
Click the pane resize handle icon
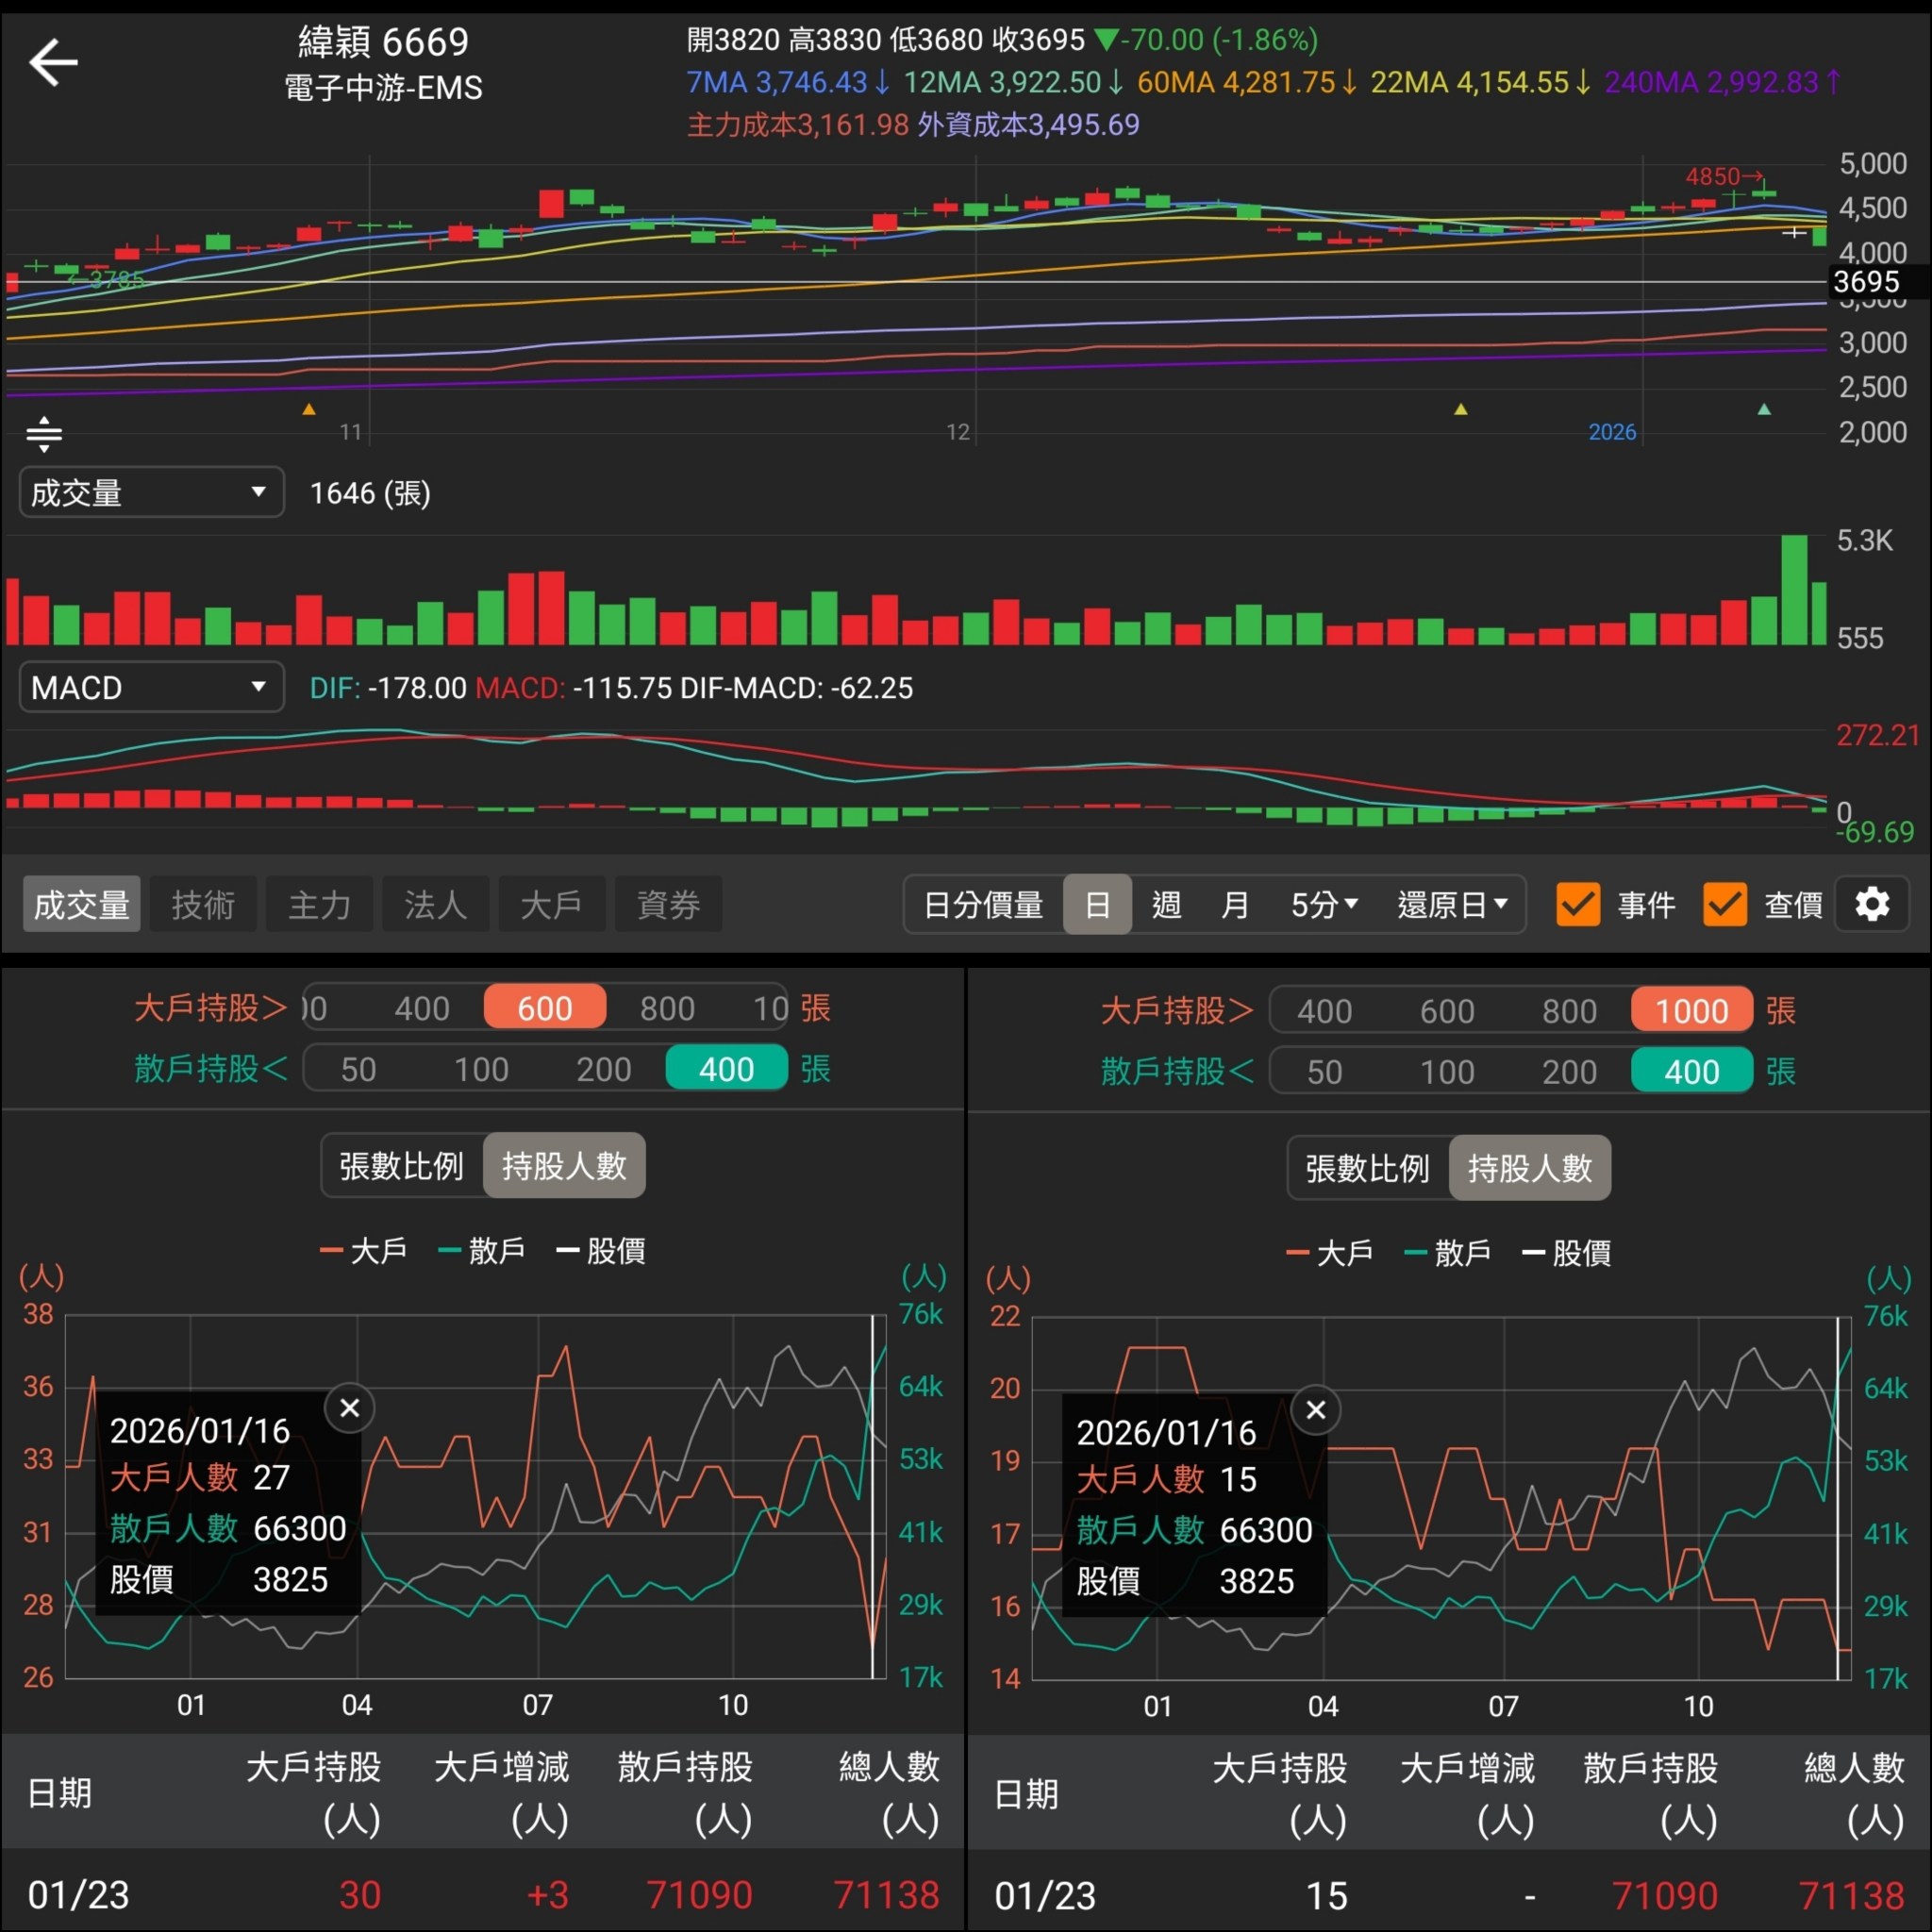44,434
